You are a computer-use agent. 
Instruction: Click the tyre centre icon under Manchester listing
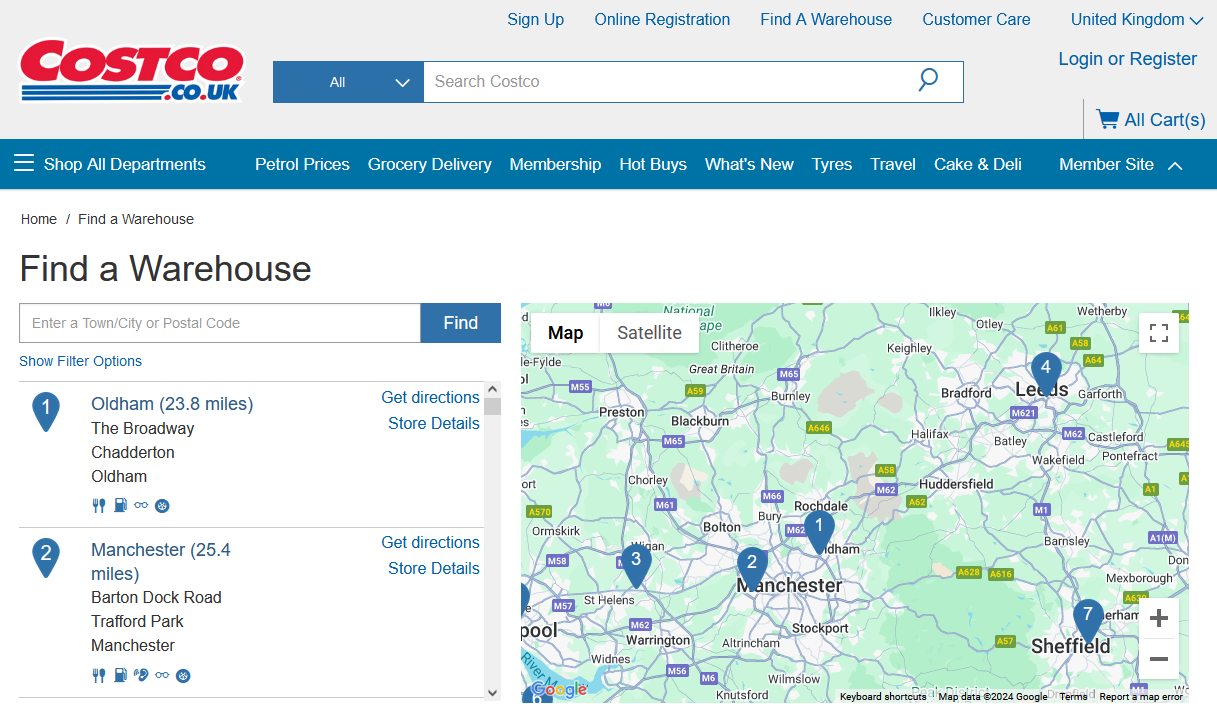183,675
